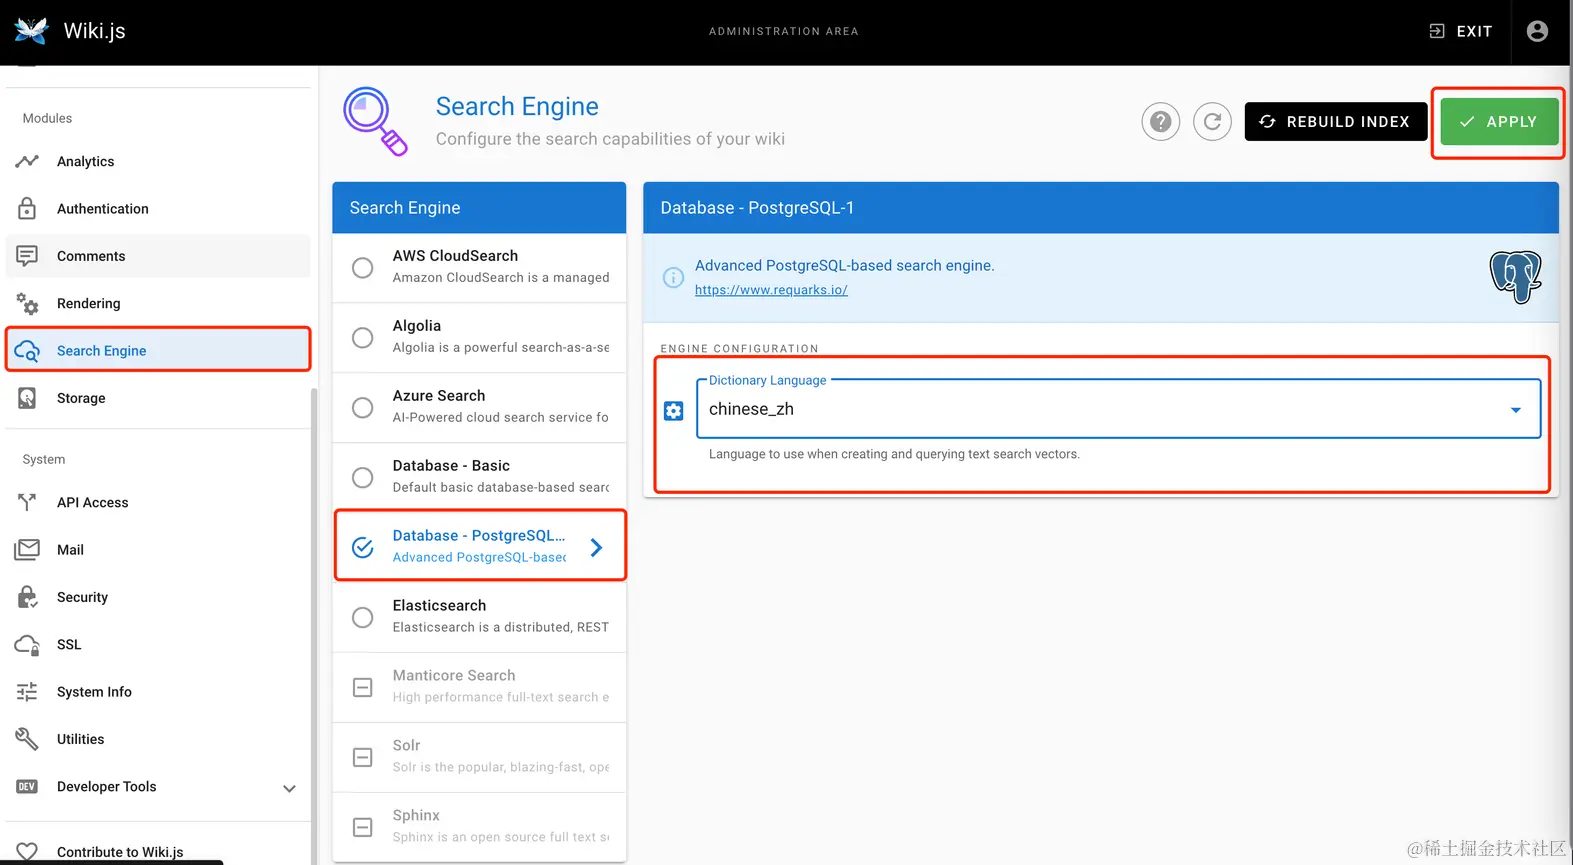Image resolution: width=1573 pixels, height=865 pixels.
Task: Click the Analytics chart icon in sidebar
Action: pos(27,161)
